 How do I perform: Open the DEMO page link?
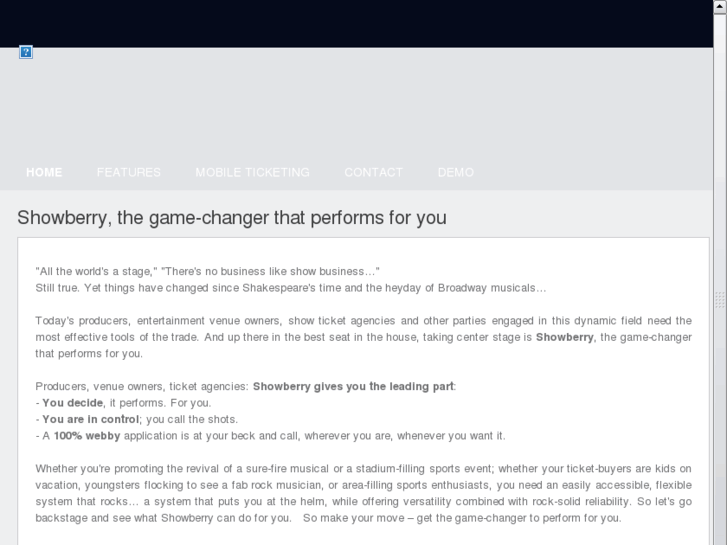point(456,173)
